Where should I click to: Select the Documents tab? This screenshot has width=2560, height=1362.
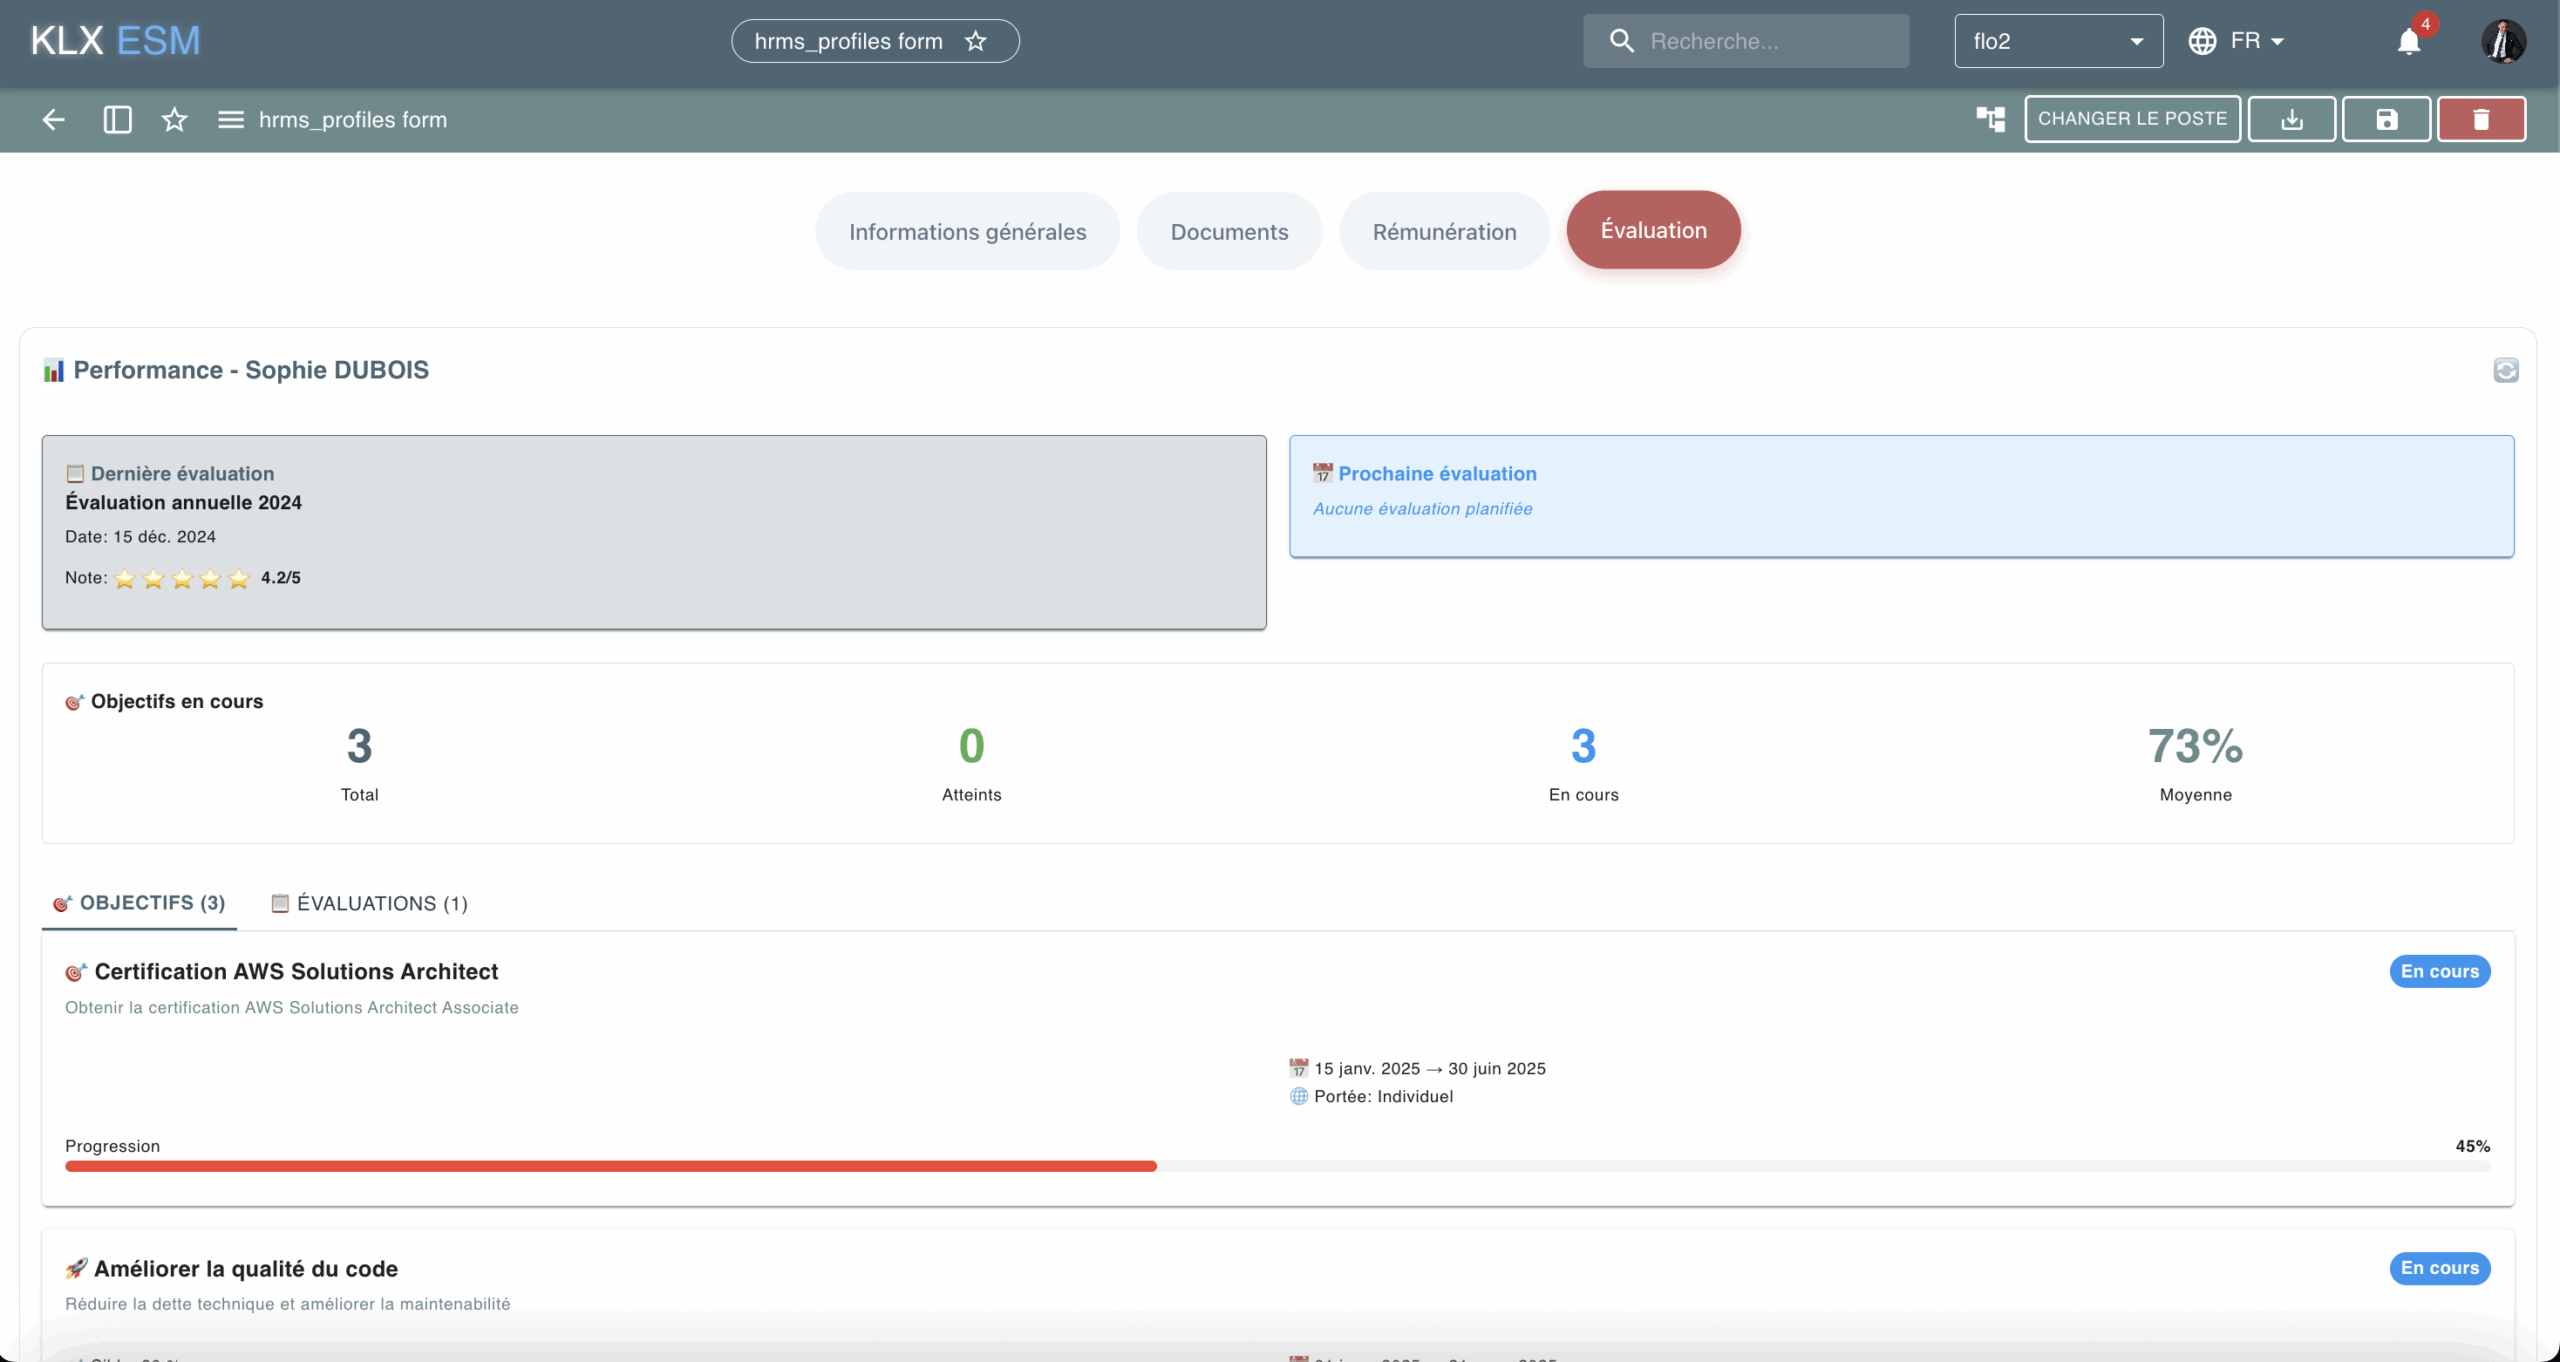point(1229,231)
